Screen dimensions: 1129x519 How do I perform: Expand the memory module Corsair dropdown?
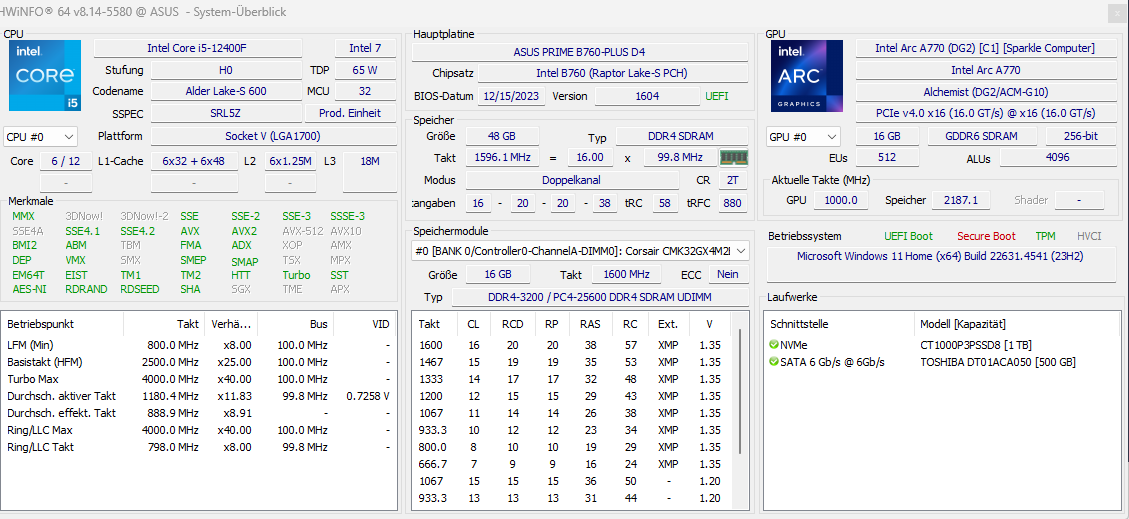pos(580,251)
